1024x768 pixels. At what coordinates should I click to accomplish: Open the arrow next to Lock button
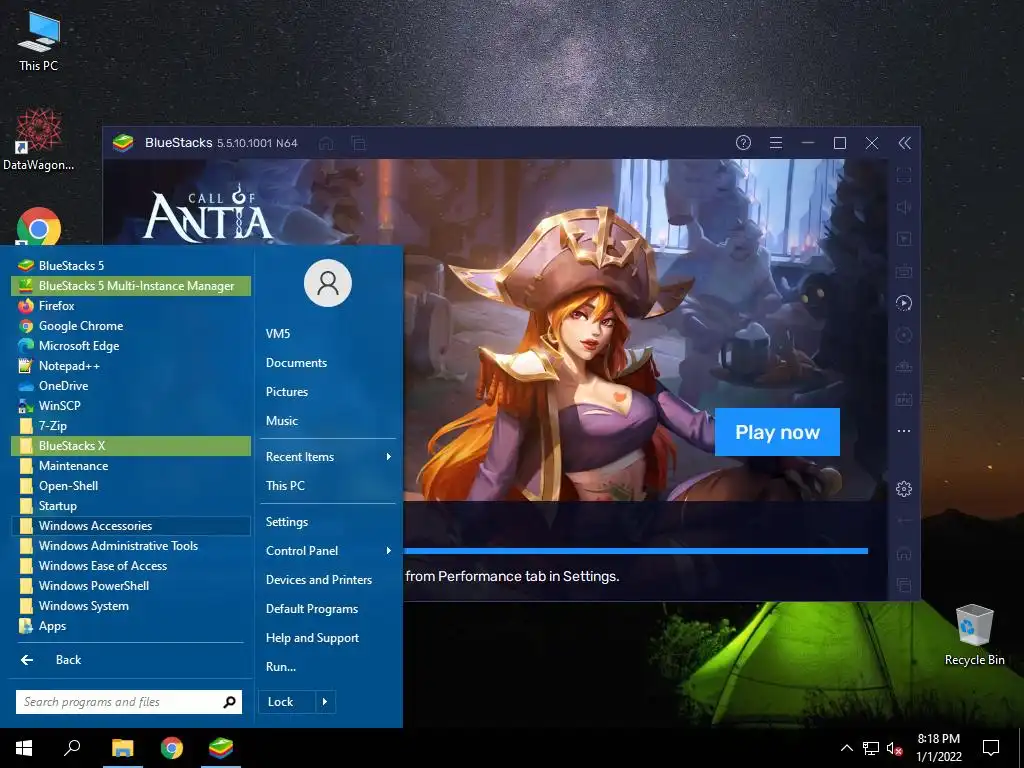point(325,702)
